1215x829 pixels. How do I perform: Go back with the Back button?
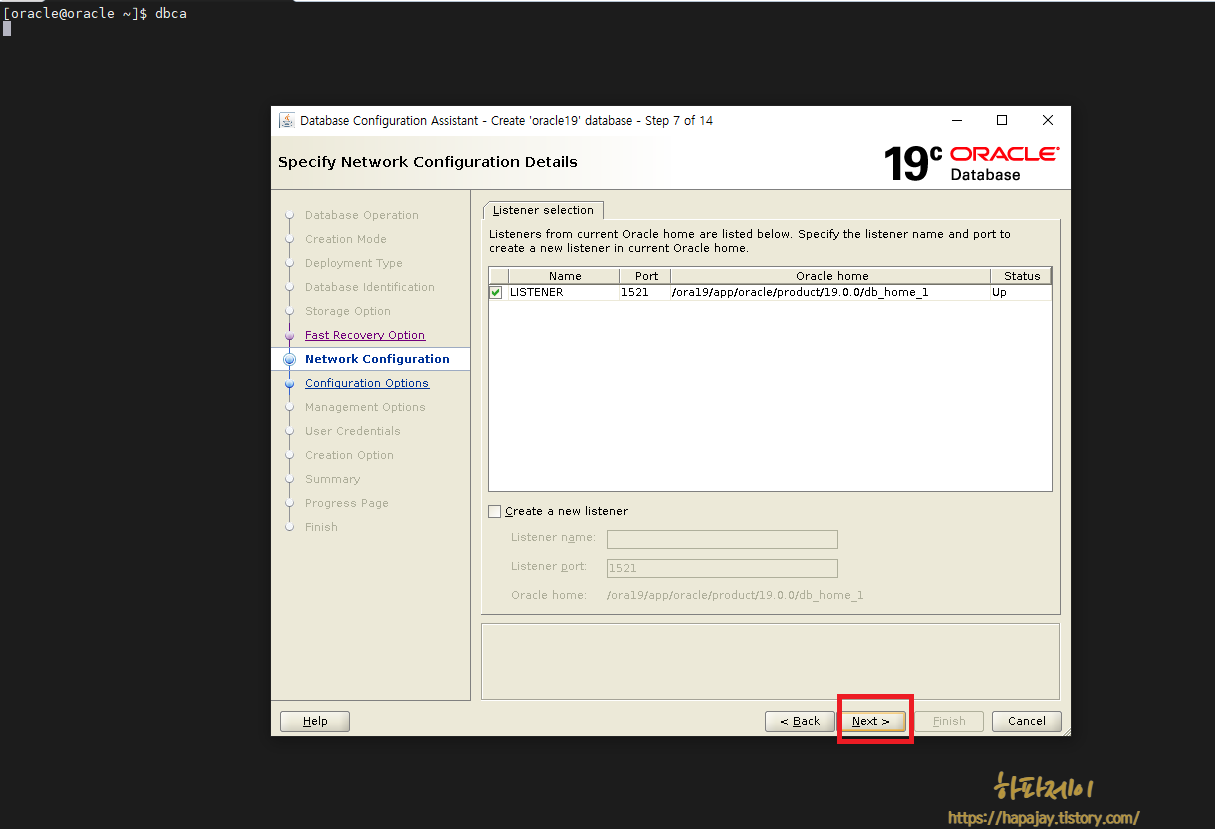[800, 721]
